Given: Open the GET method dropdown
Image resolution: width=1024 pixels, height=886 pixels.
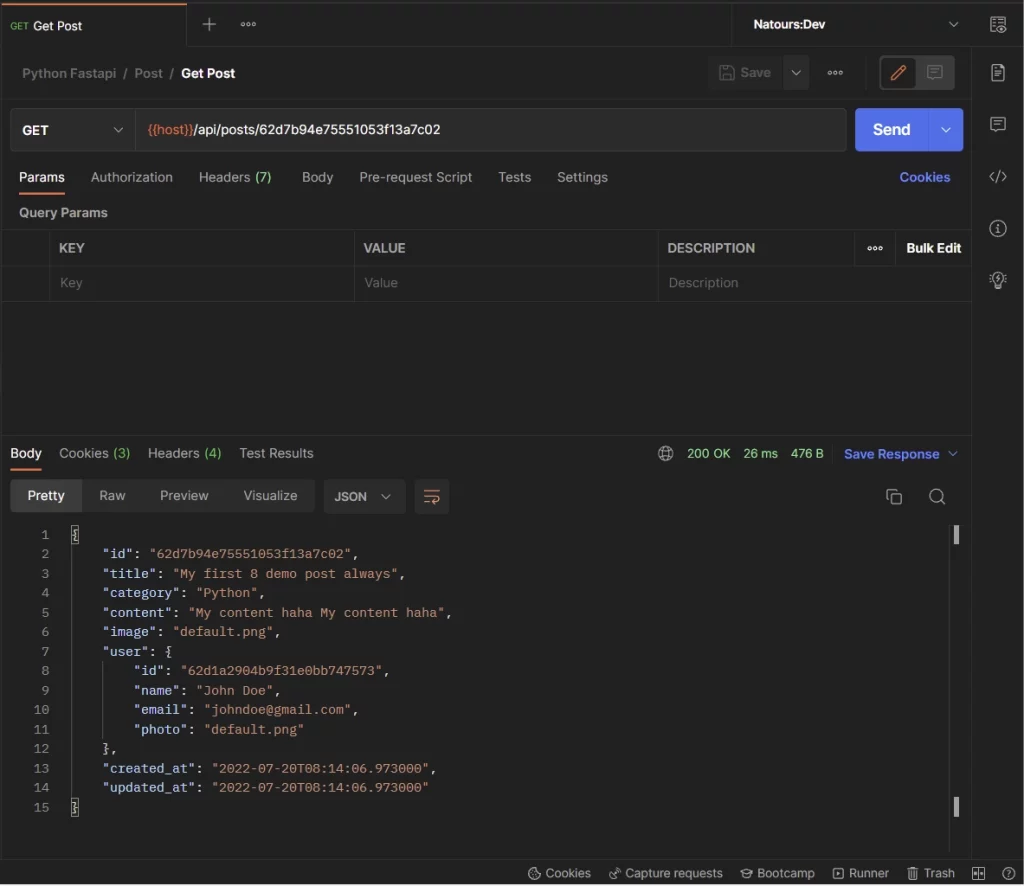Looking at the screenshot, I should (x=71, y=129).
